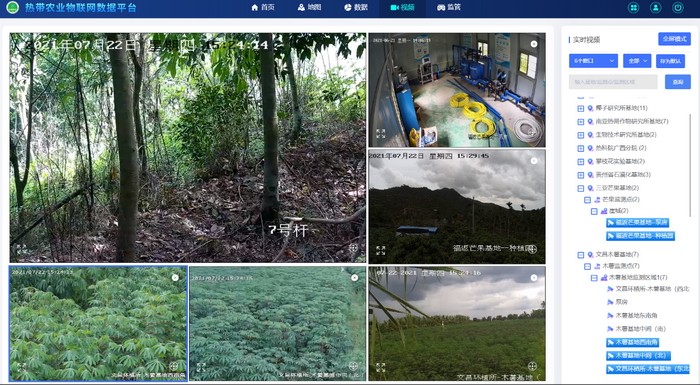
Task: Close the 木薯基地中间(北) video tile
Action: tap(354, 278)
